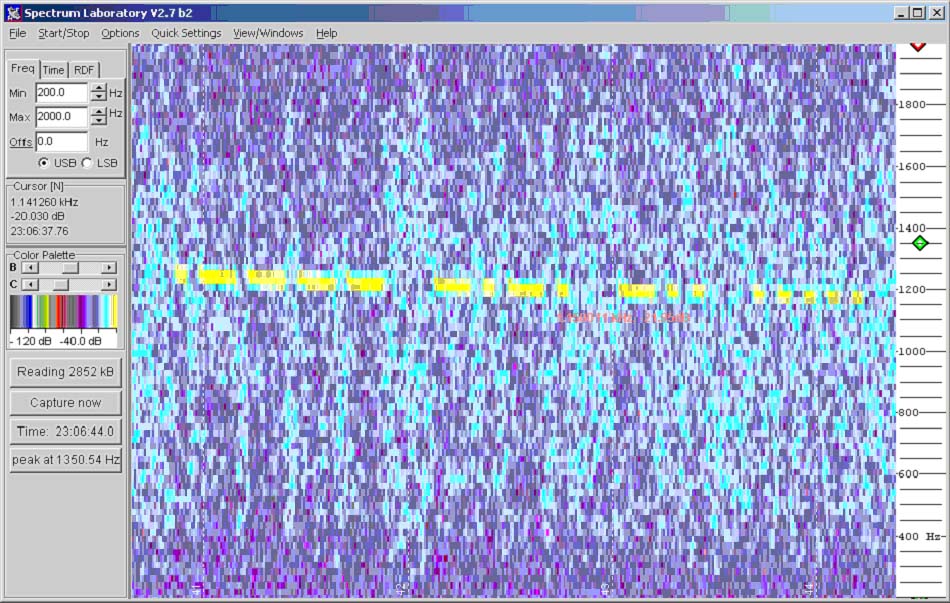
Task: Click right arrow of contrast C slider
Action: pos(109,285)
